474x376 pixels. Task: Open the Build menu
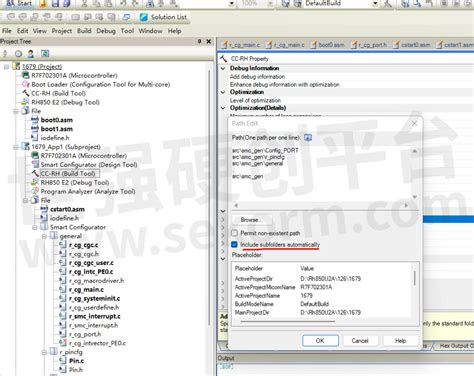click(x=84, y=31)
